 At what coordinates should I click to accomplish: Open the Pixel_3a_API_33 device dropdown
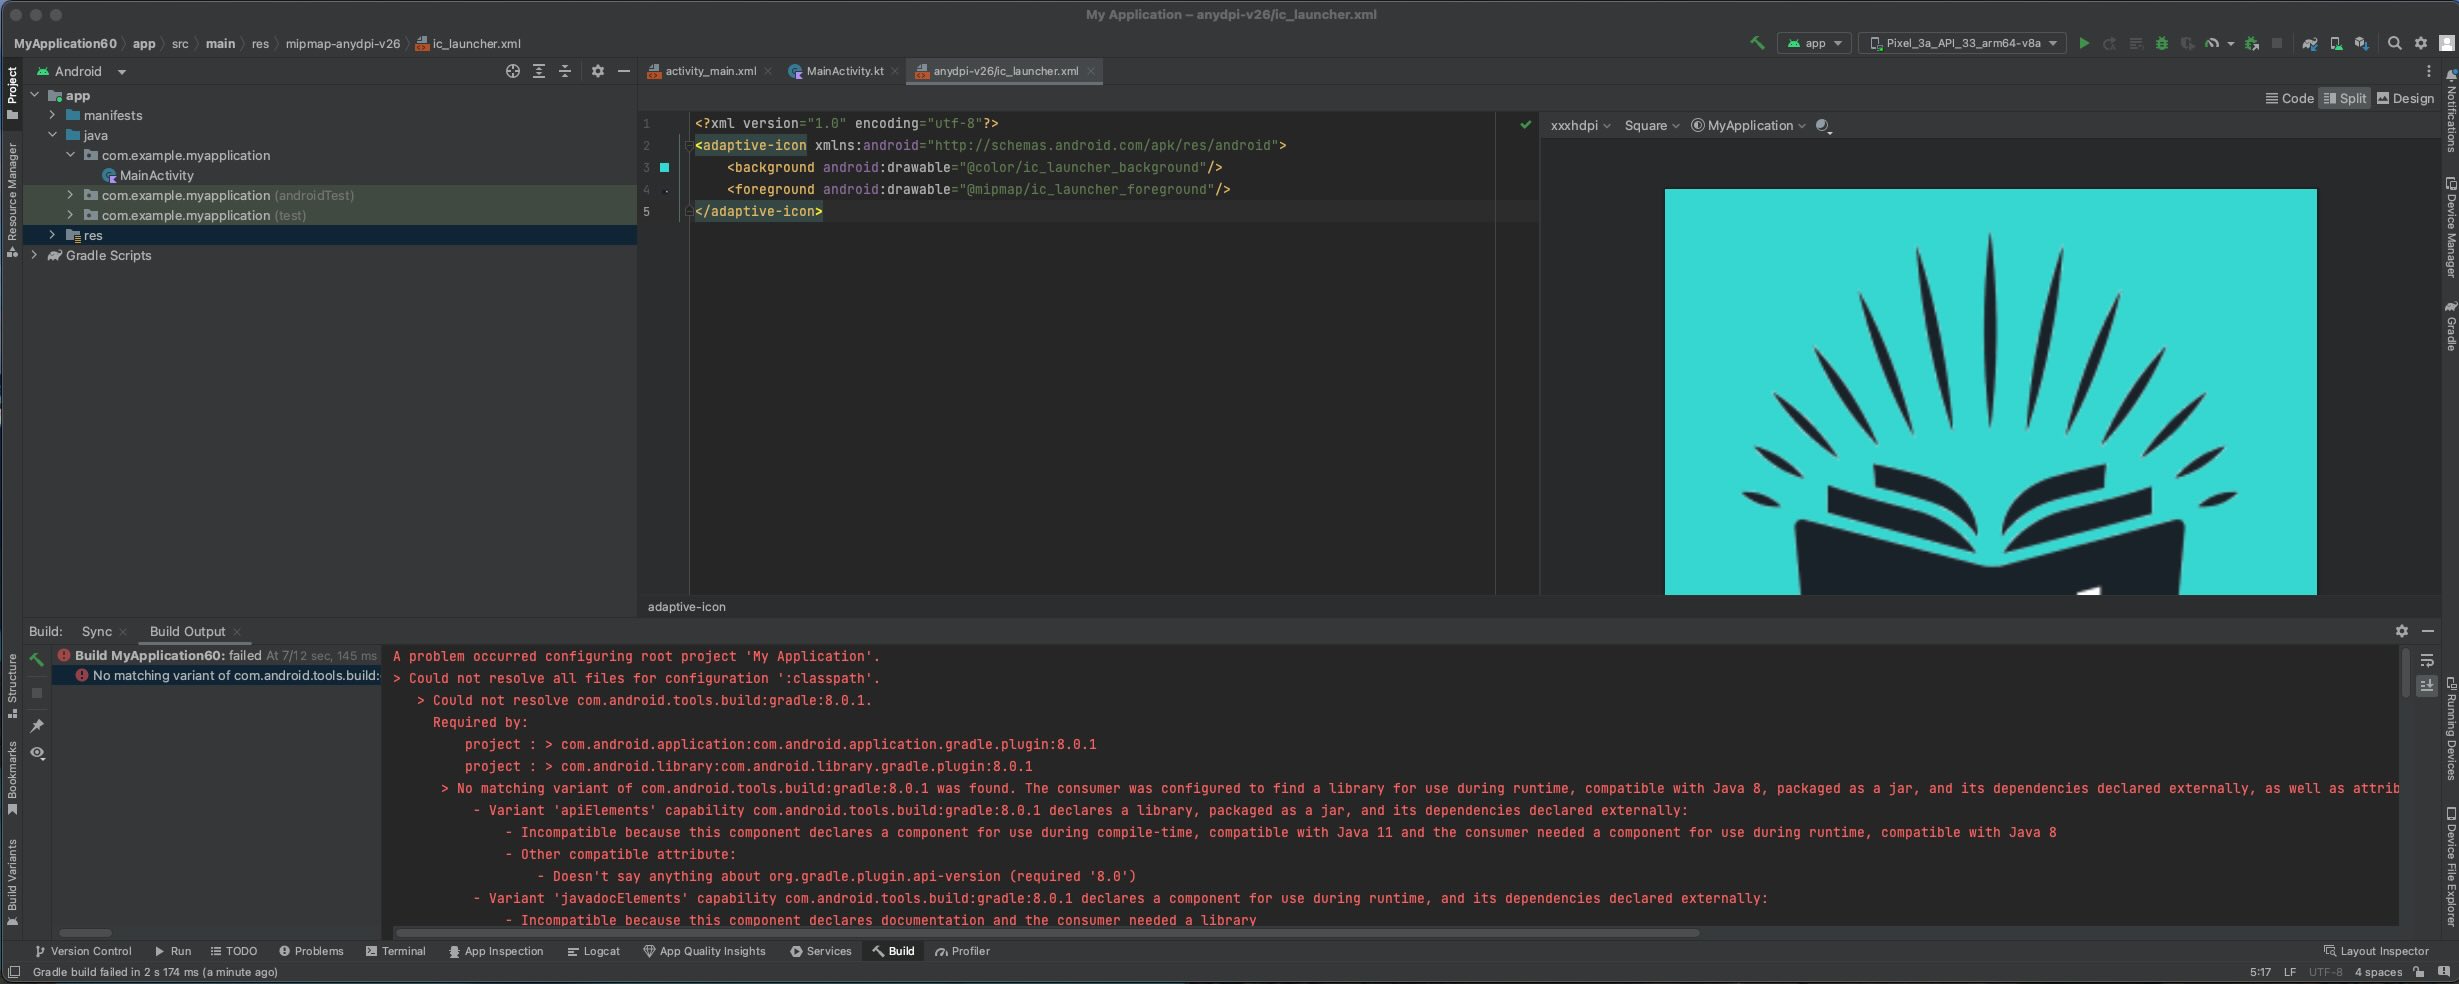pos(1962,43)
